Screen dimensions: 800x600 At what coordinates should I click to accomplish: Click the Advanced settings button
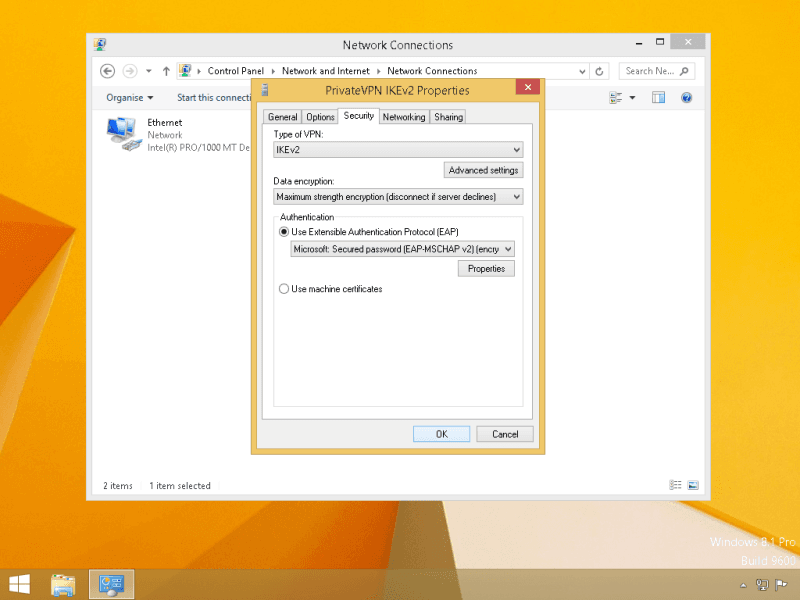click(483, 170)
